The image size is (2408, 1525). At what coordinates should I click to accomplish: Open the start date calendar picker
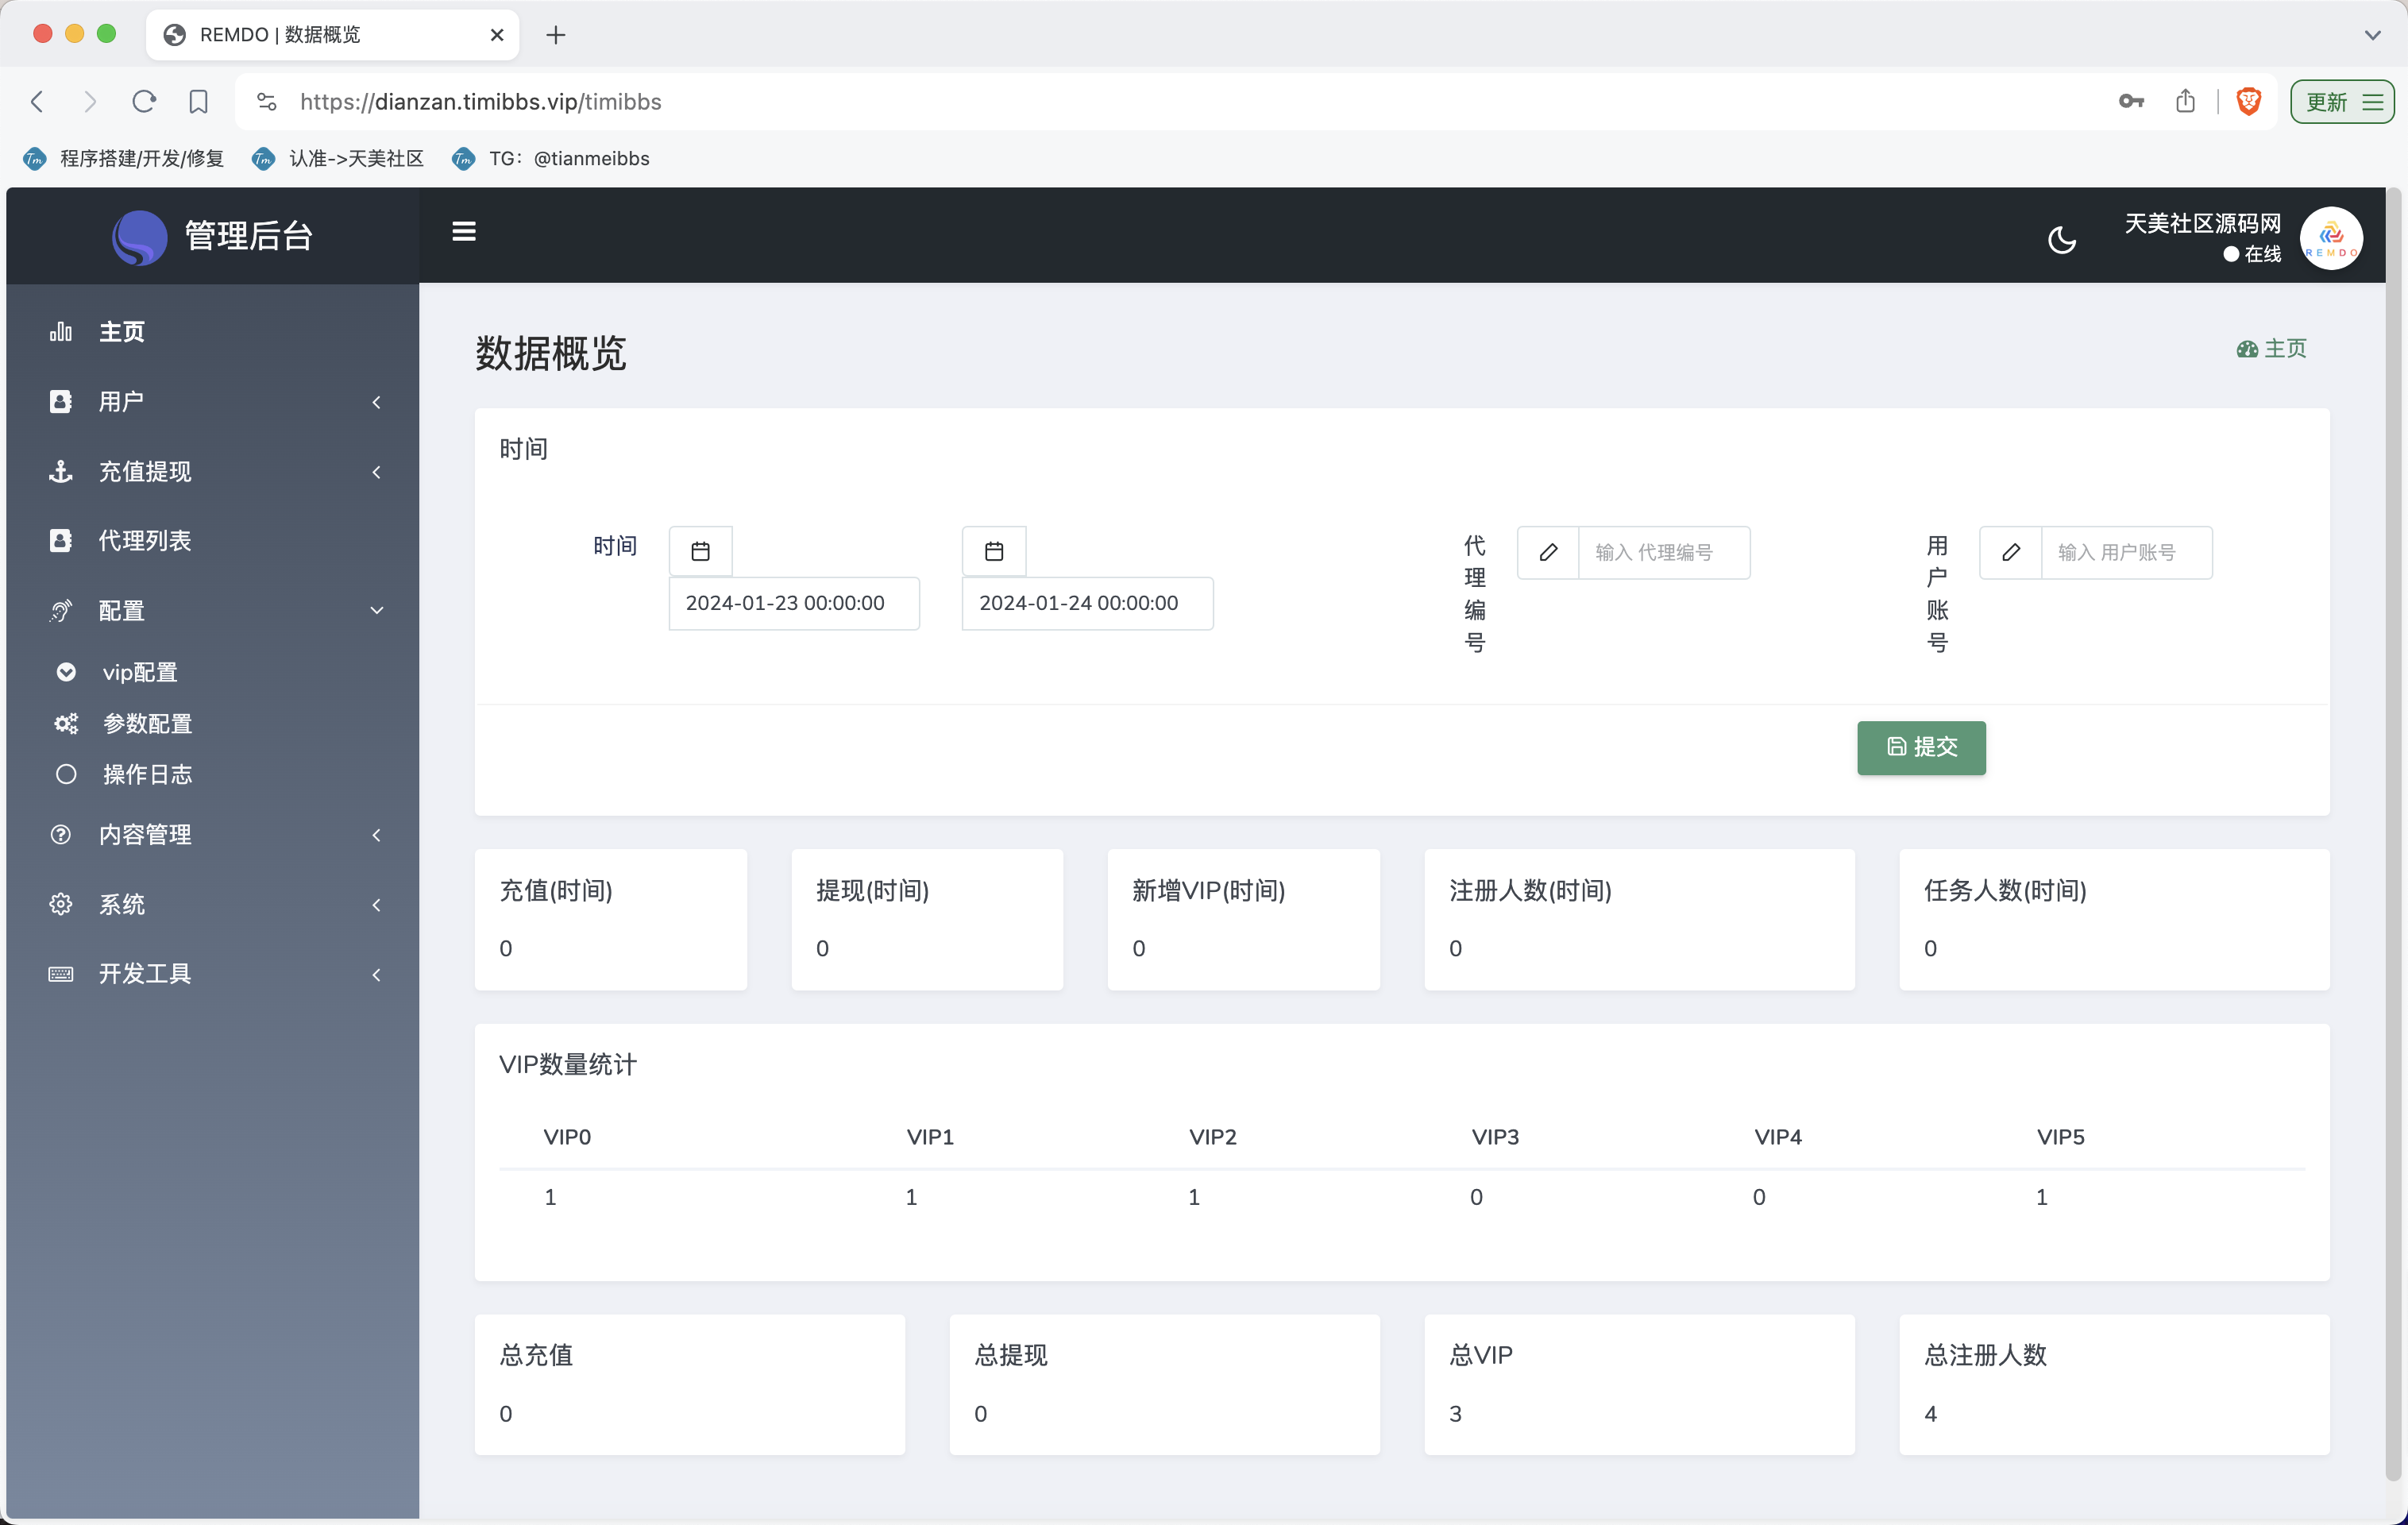(x=700, y=551)
